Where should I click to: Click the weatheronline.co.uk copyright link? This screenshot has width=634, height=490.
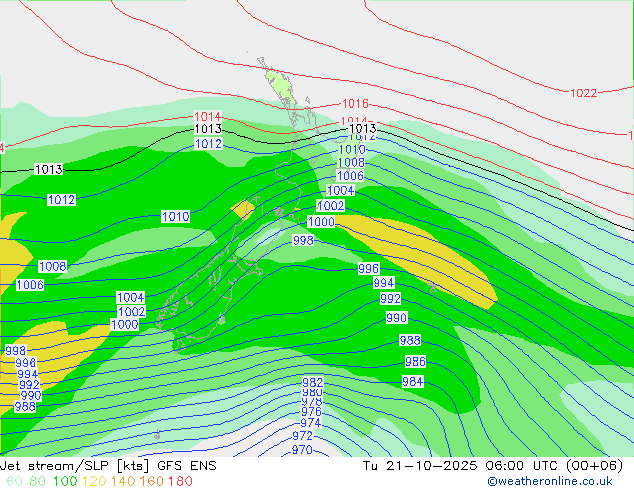coord(550,481)
